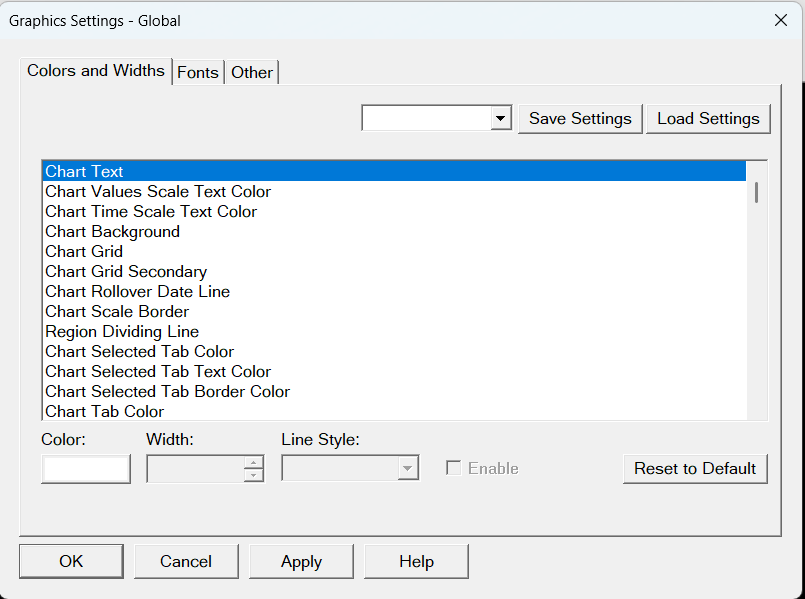Toggle the Enable checkbox
Image resolution: width=805 pixels, height=599 pixels.
click(453, 468)
